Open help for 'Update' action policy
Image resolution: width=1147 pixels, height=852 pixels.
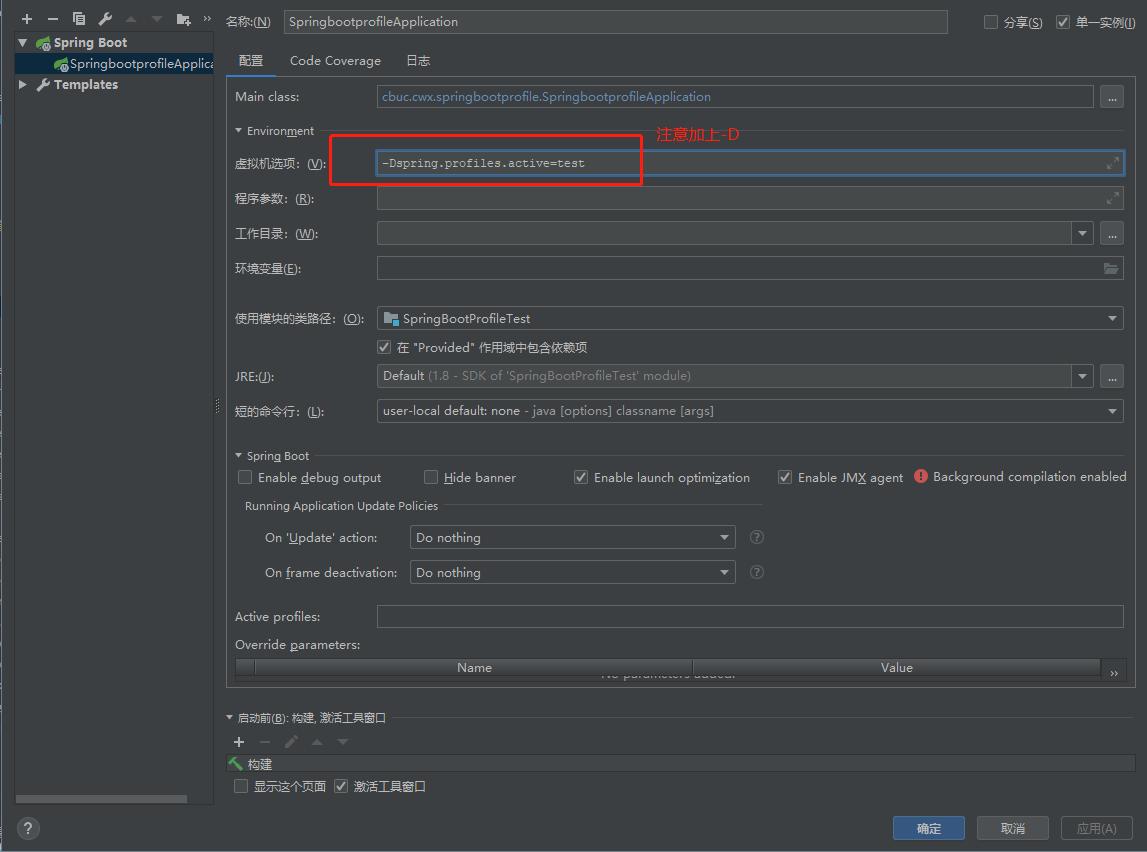[757, 537]
